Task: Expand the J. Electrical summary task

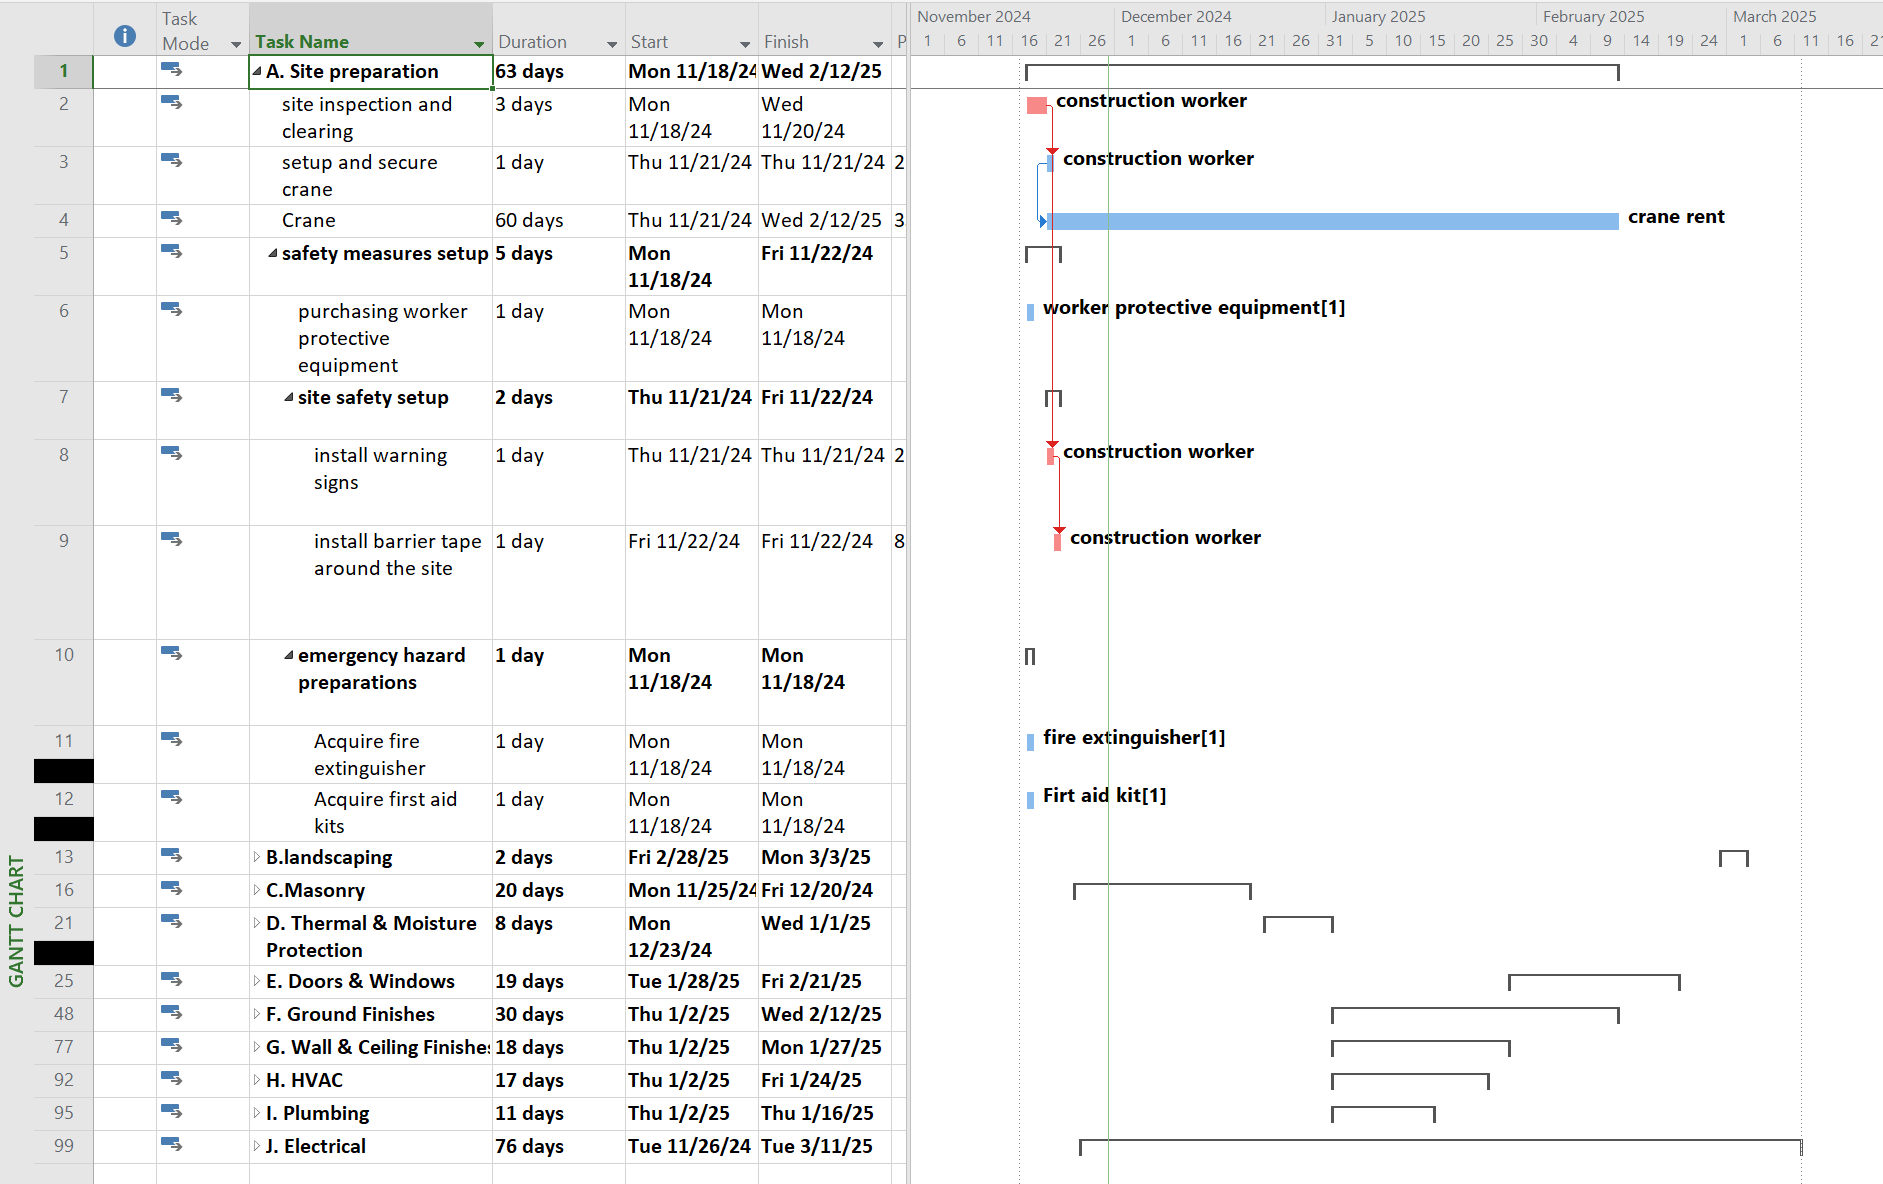Action: point(257,1146)
